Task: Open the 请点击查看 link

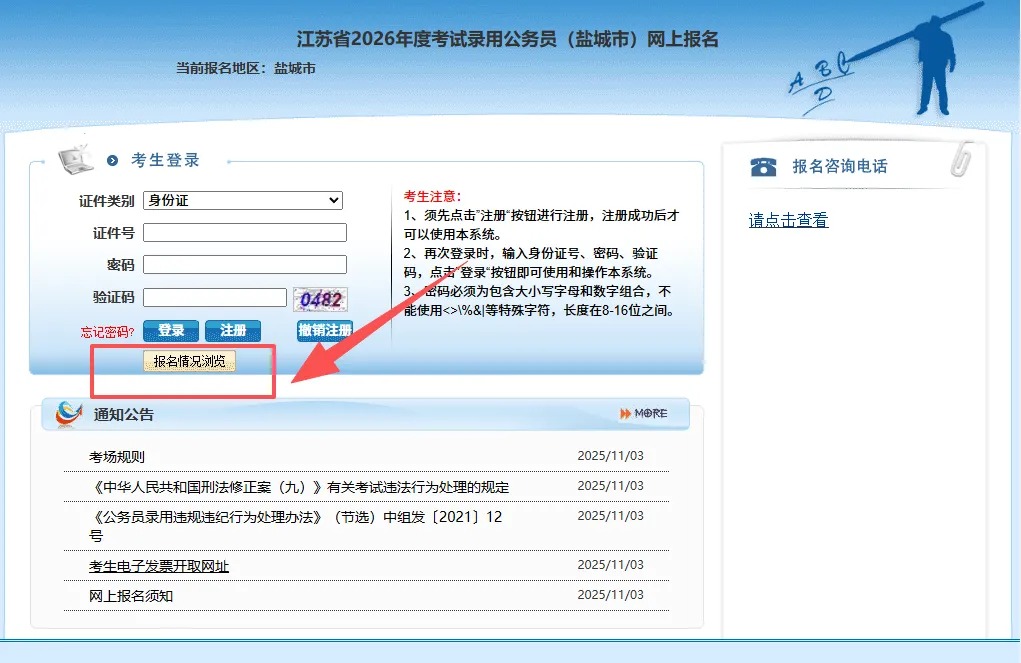Action: coord(788,221)
